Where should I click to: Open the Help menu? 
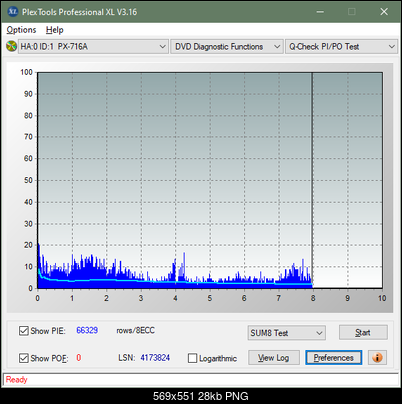click(54, 30)
